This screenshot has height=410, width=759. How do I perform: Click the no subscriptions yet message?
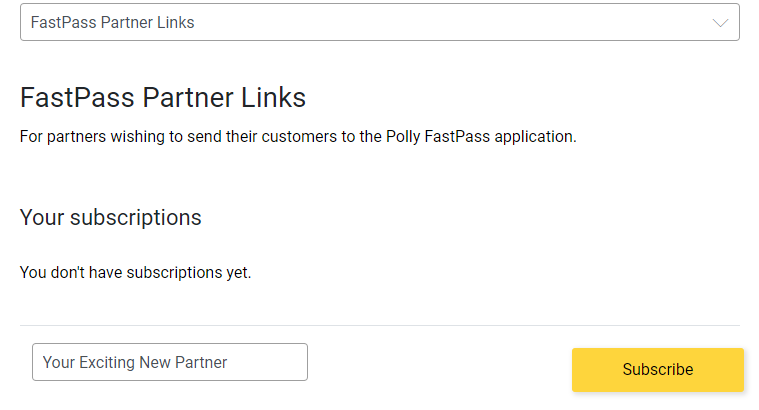tap(135, 272)
